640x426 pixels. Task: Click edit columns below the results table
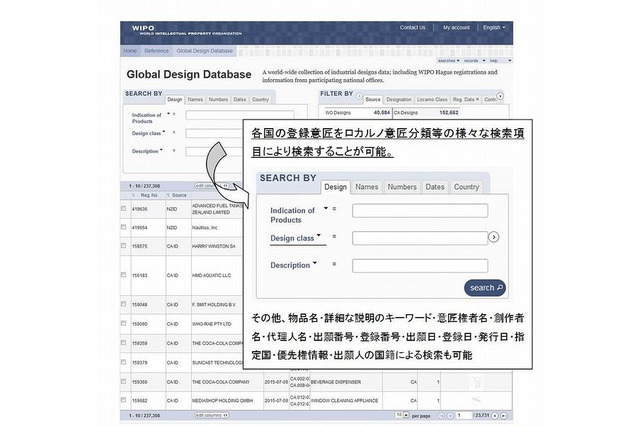(211, 415)
